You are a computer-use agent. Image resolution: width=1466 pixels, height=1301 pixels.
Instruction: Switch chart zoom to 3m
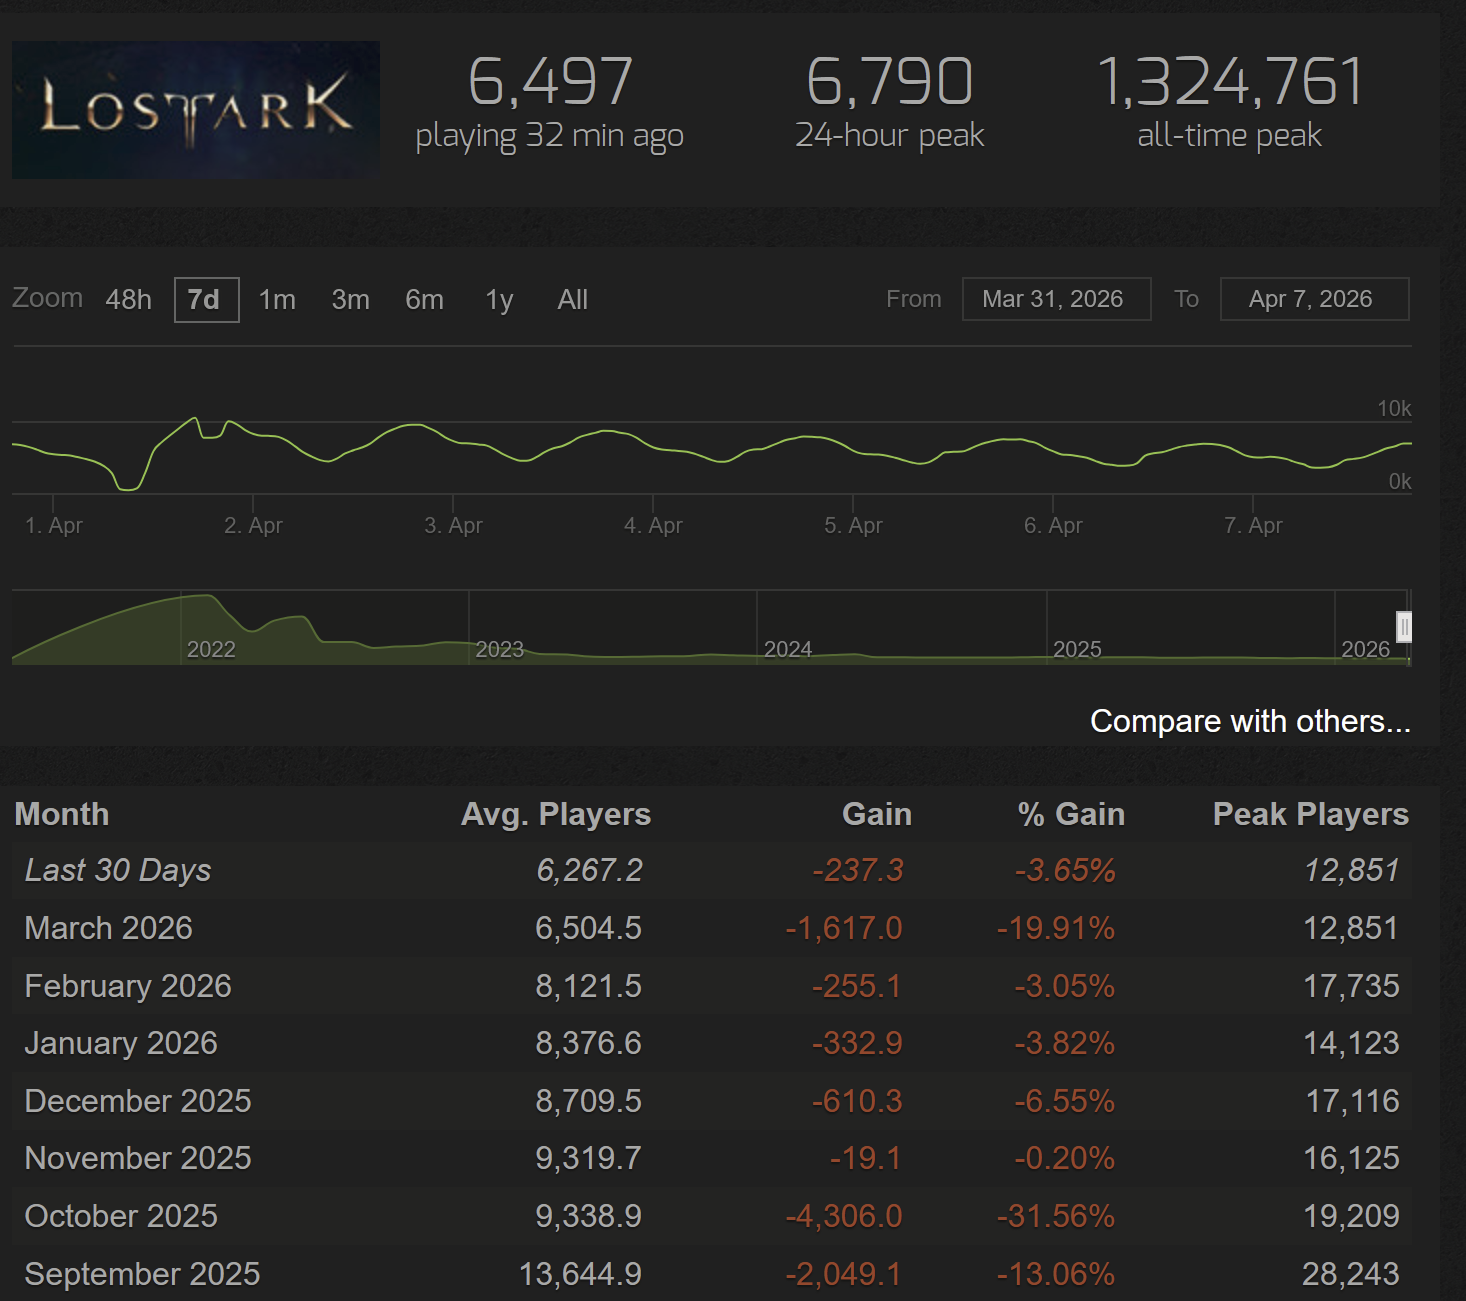(351, 300)
